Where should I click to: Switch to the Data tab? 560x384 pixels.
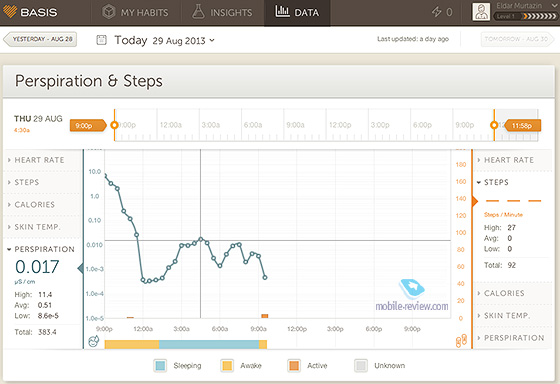click(297, 13)
